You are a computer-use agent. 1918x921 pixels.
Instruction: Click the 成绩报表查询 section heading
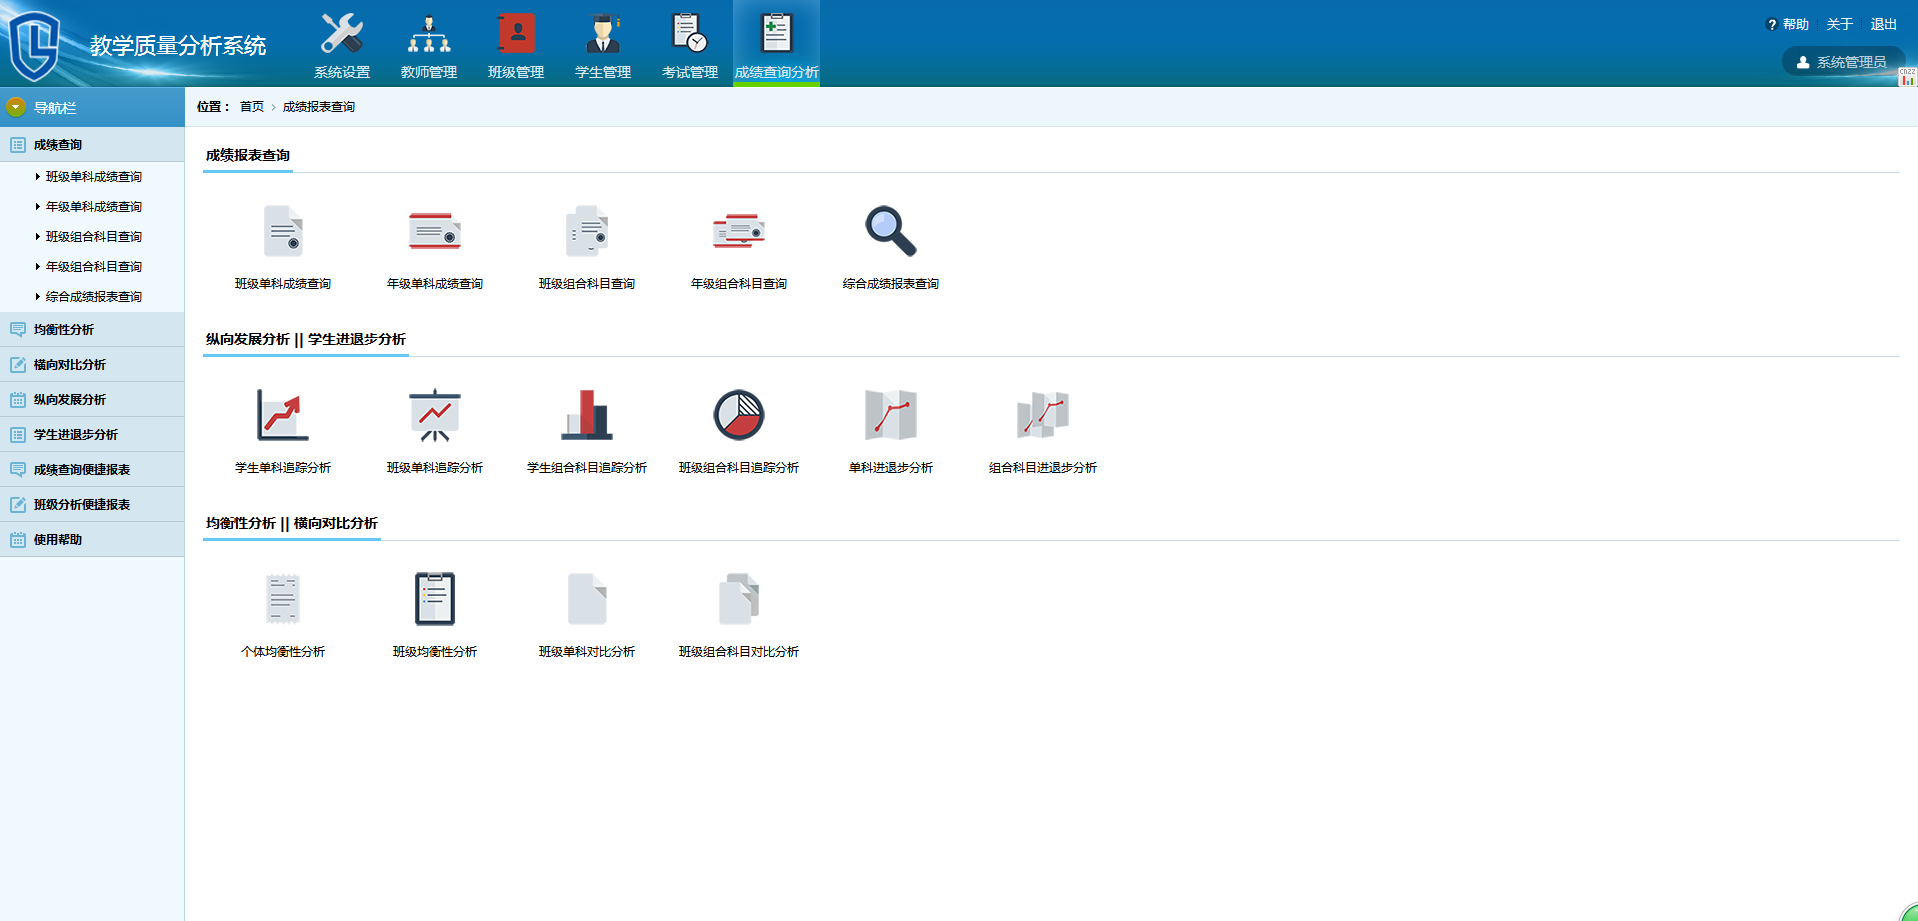tap(248, 156)
